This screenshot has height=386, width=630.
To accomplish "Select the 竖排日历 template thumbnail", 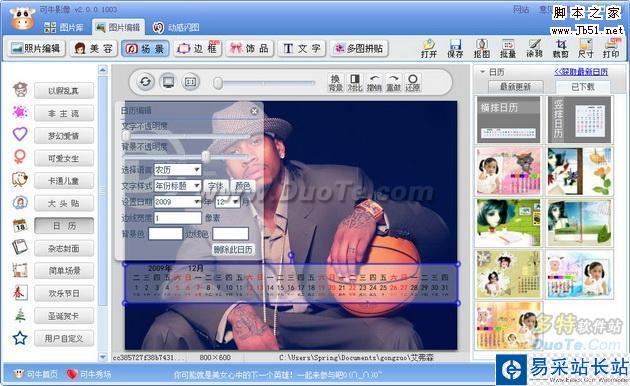I will click(x=579, y=120).
